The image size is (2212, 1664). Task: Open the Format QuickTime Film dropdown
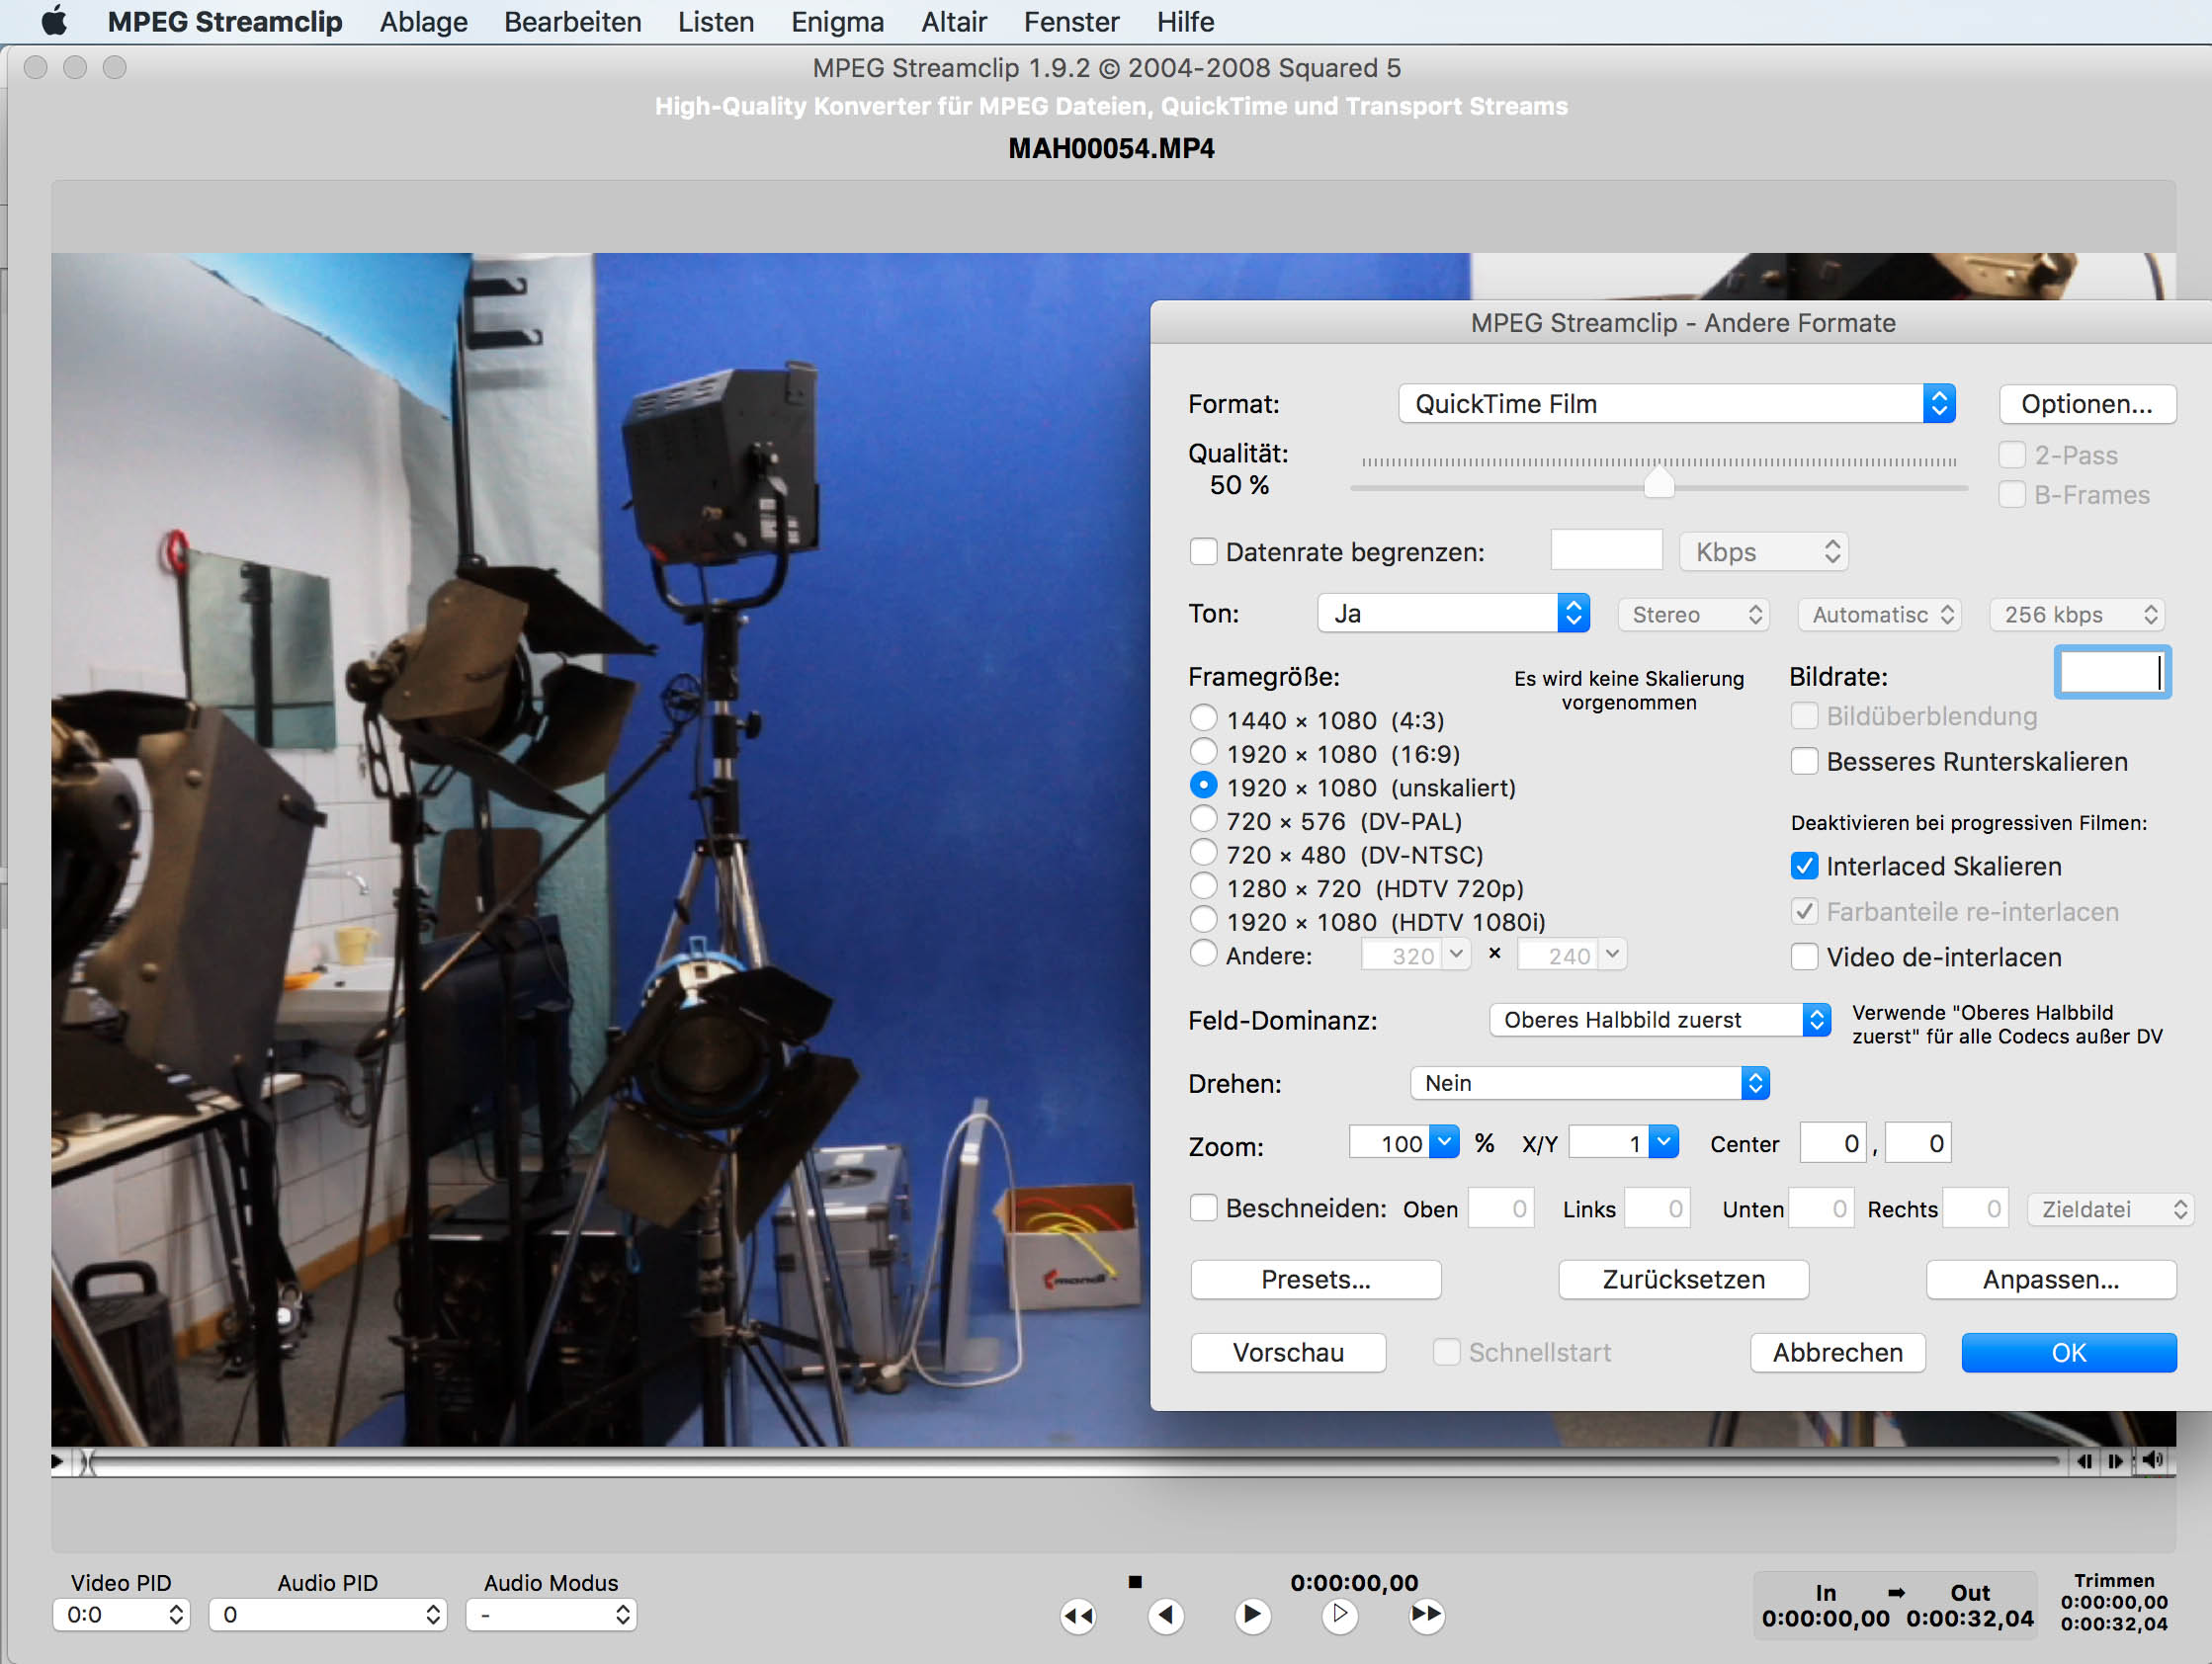pos(1676,403)
